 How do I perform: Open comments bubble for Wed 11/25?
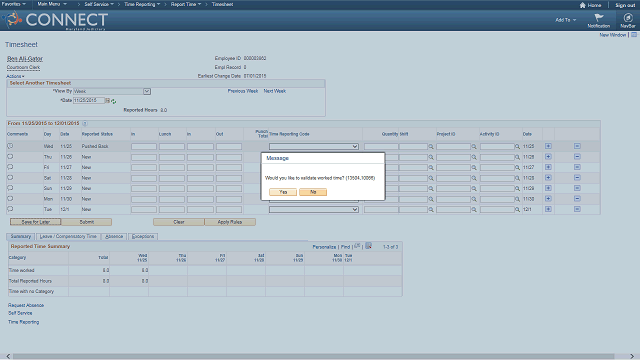(10, 146)
